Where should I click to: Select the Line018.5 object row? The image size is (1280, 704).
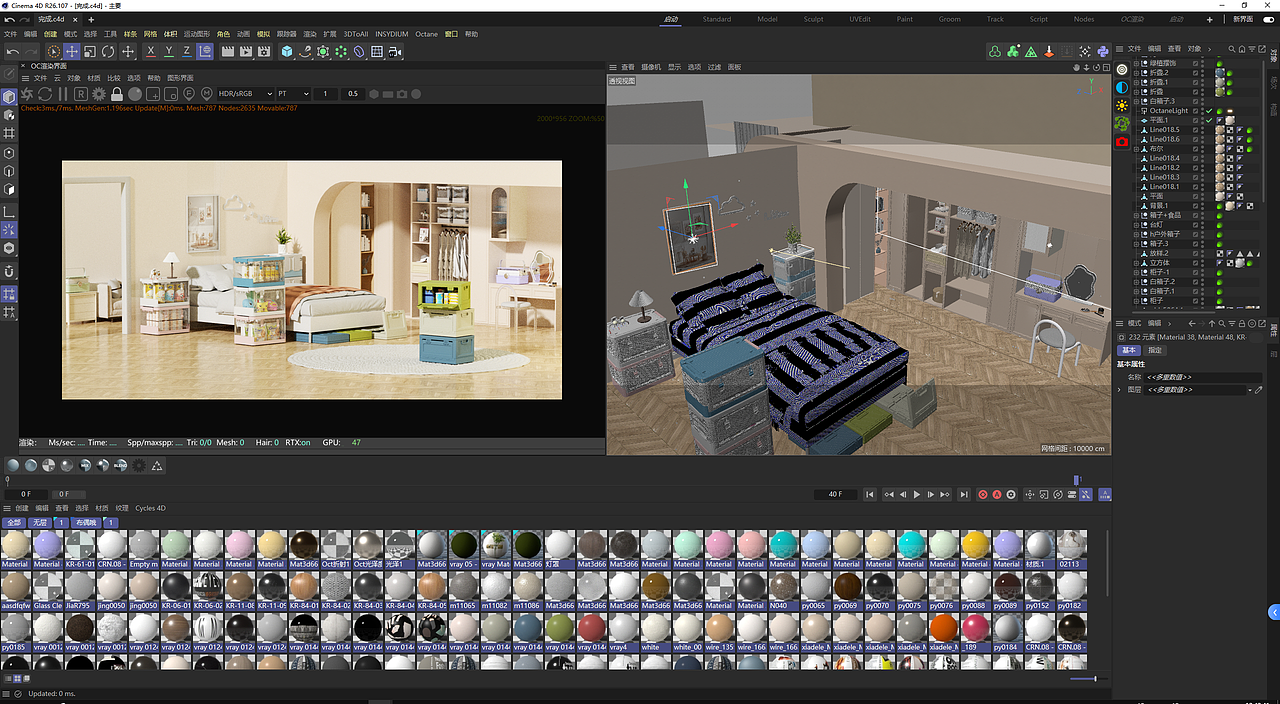click(x=1164, y=130)
